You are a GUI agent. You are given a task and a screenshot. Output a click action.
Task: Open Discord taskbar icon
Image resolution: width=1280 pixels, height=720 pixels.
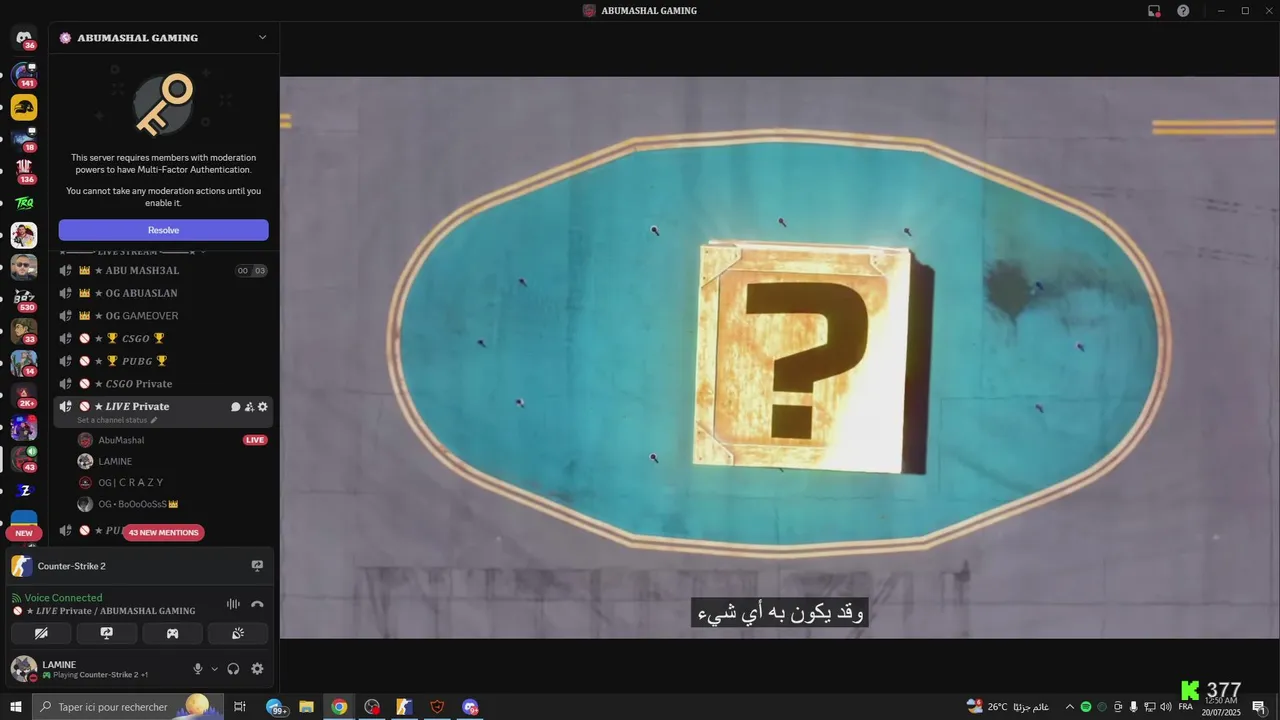(470, 707)
